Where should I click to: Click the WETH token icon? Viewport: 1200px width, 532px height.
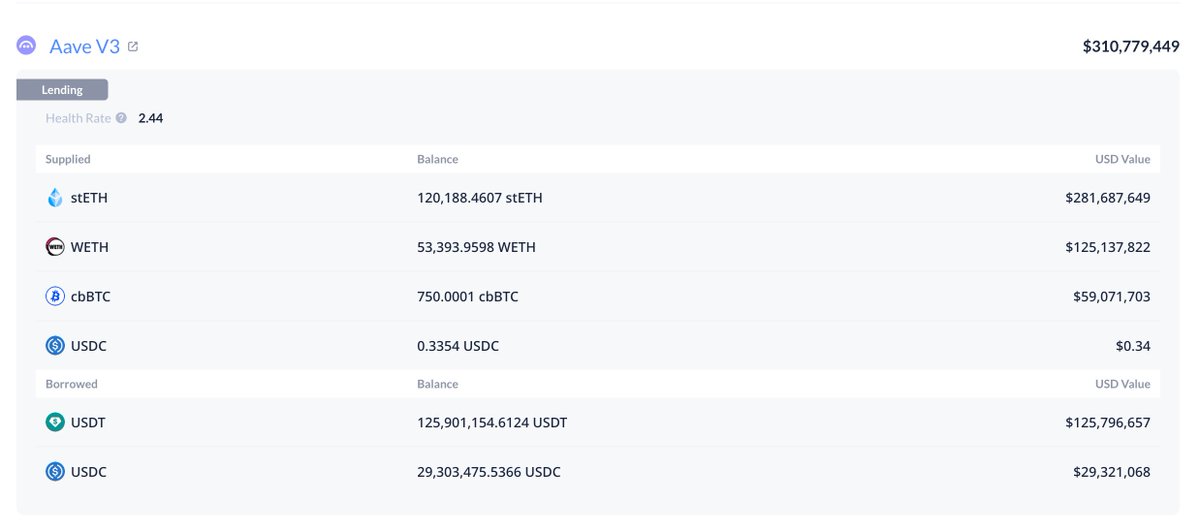55,247
